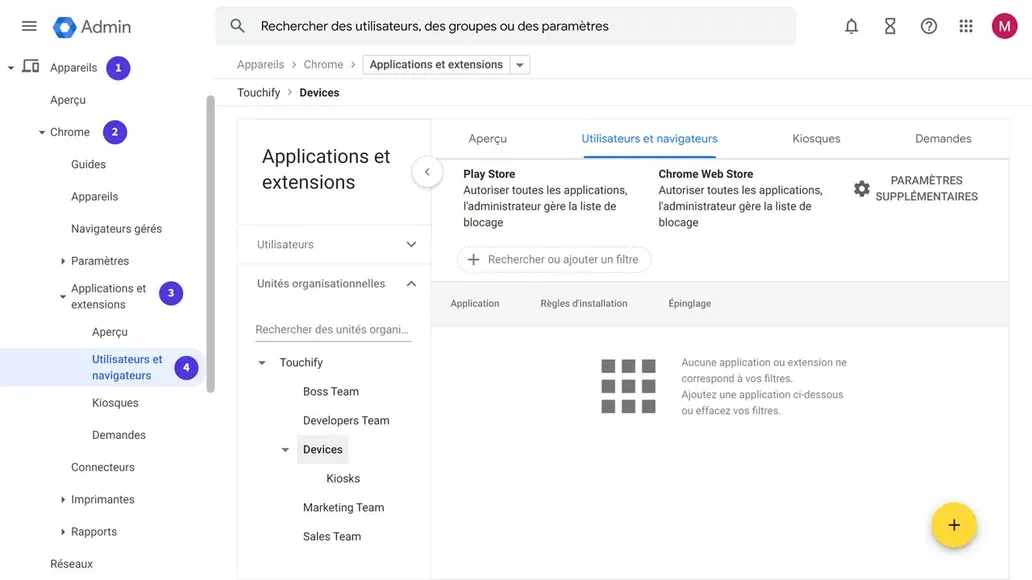Switch to the Kiosques tab
1032x580 pixels.
pyautogui.click(x=815, y=138)
